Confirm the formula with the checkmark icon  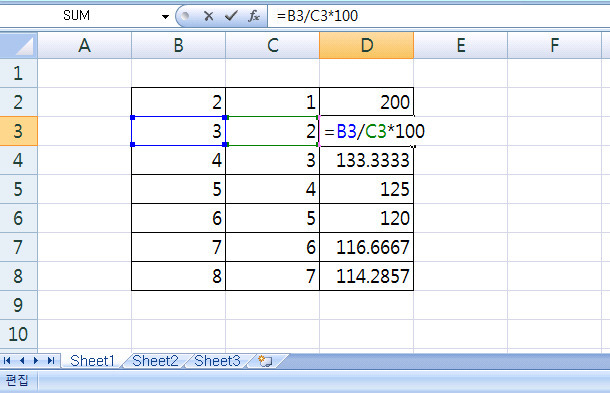(x=231, y=16)
